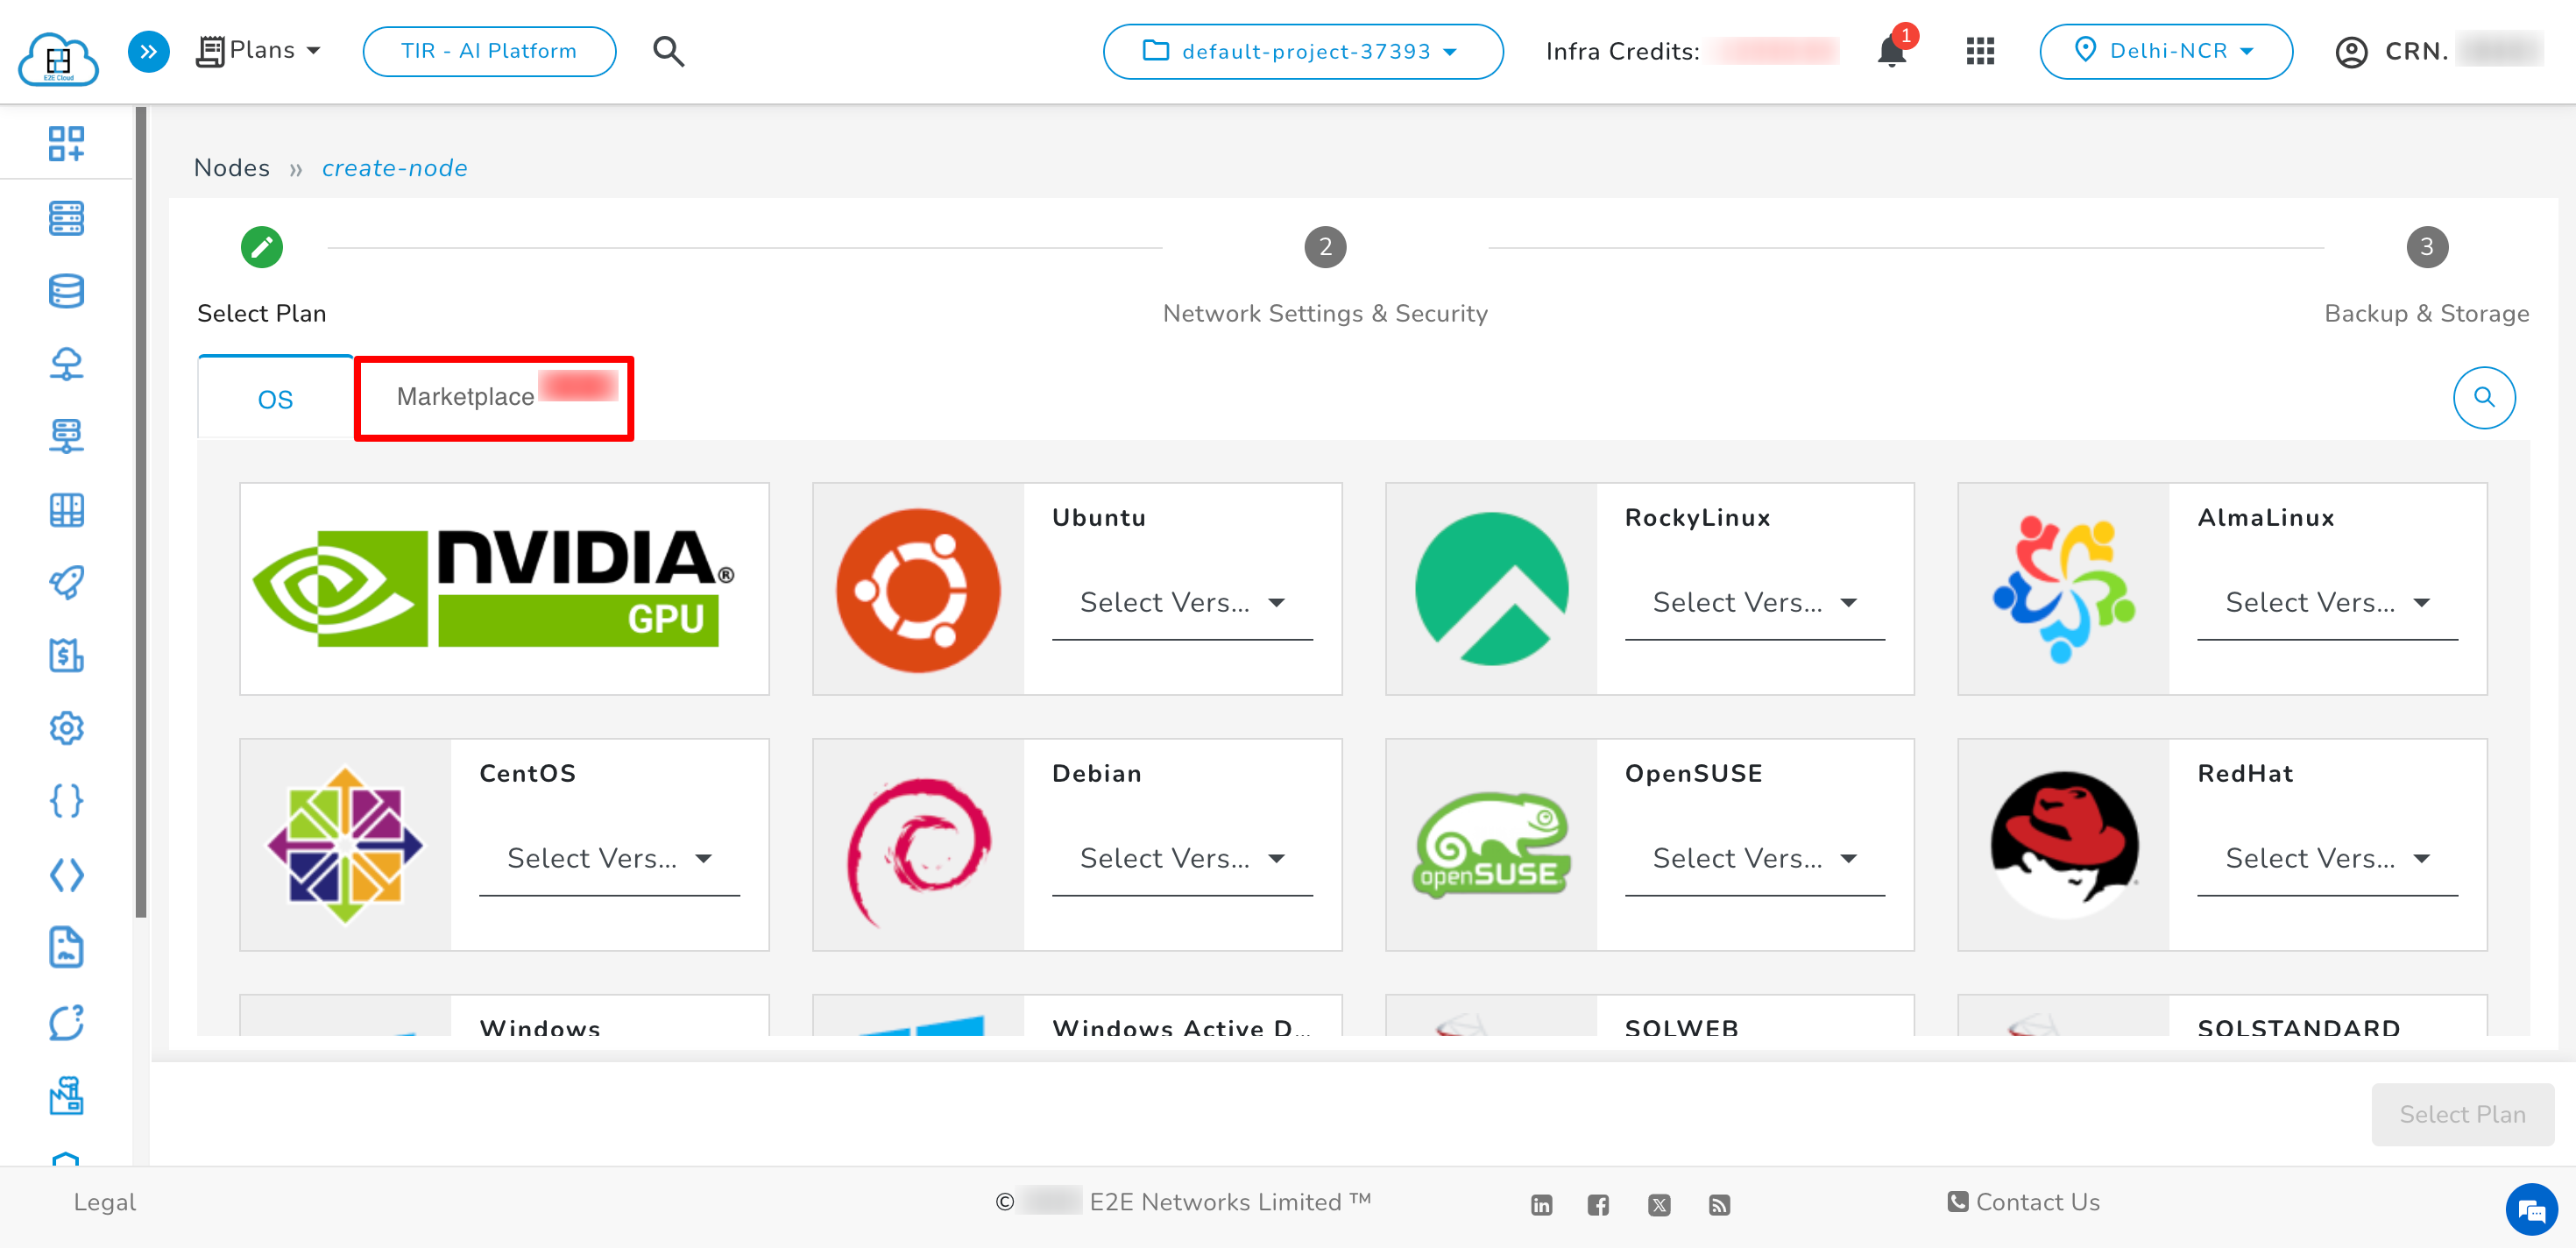Screen dimensions: 2576x1248
Task: Select the database icon in the left sidebar
Action: [x=66, y=291]
